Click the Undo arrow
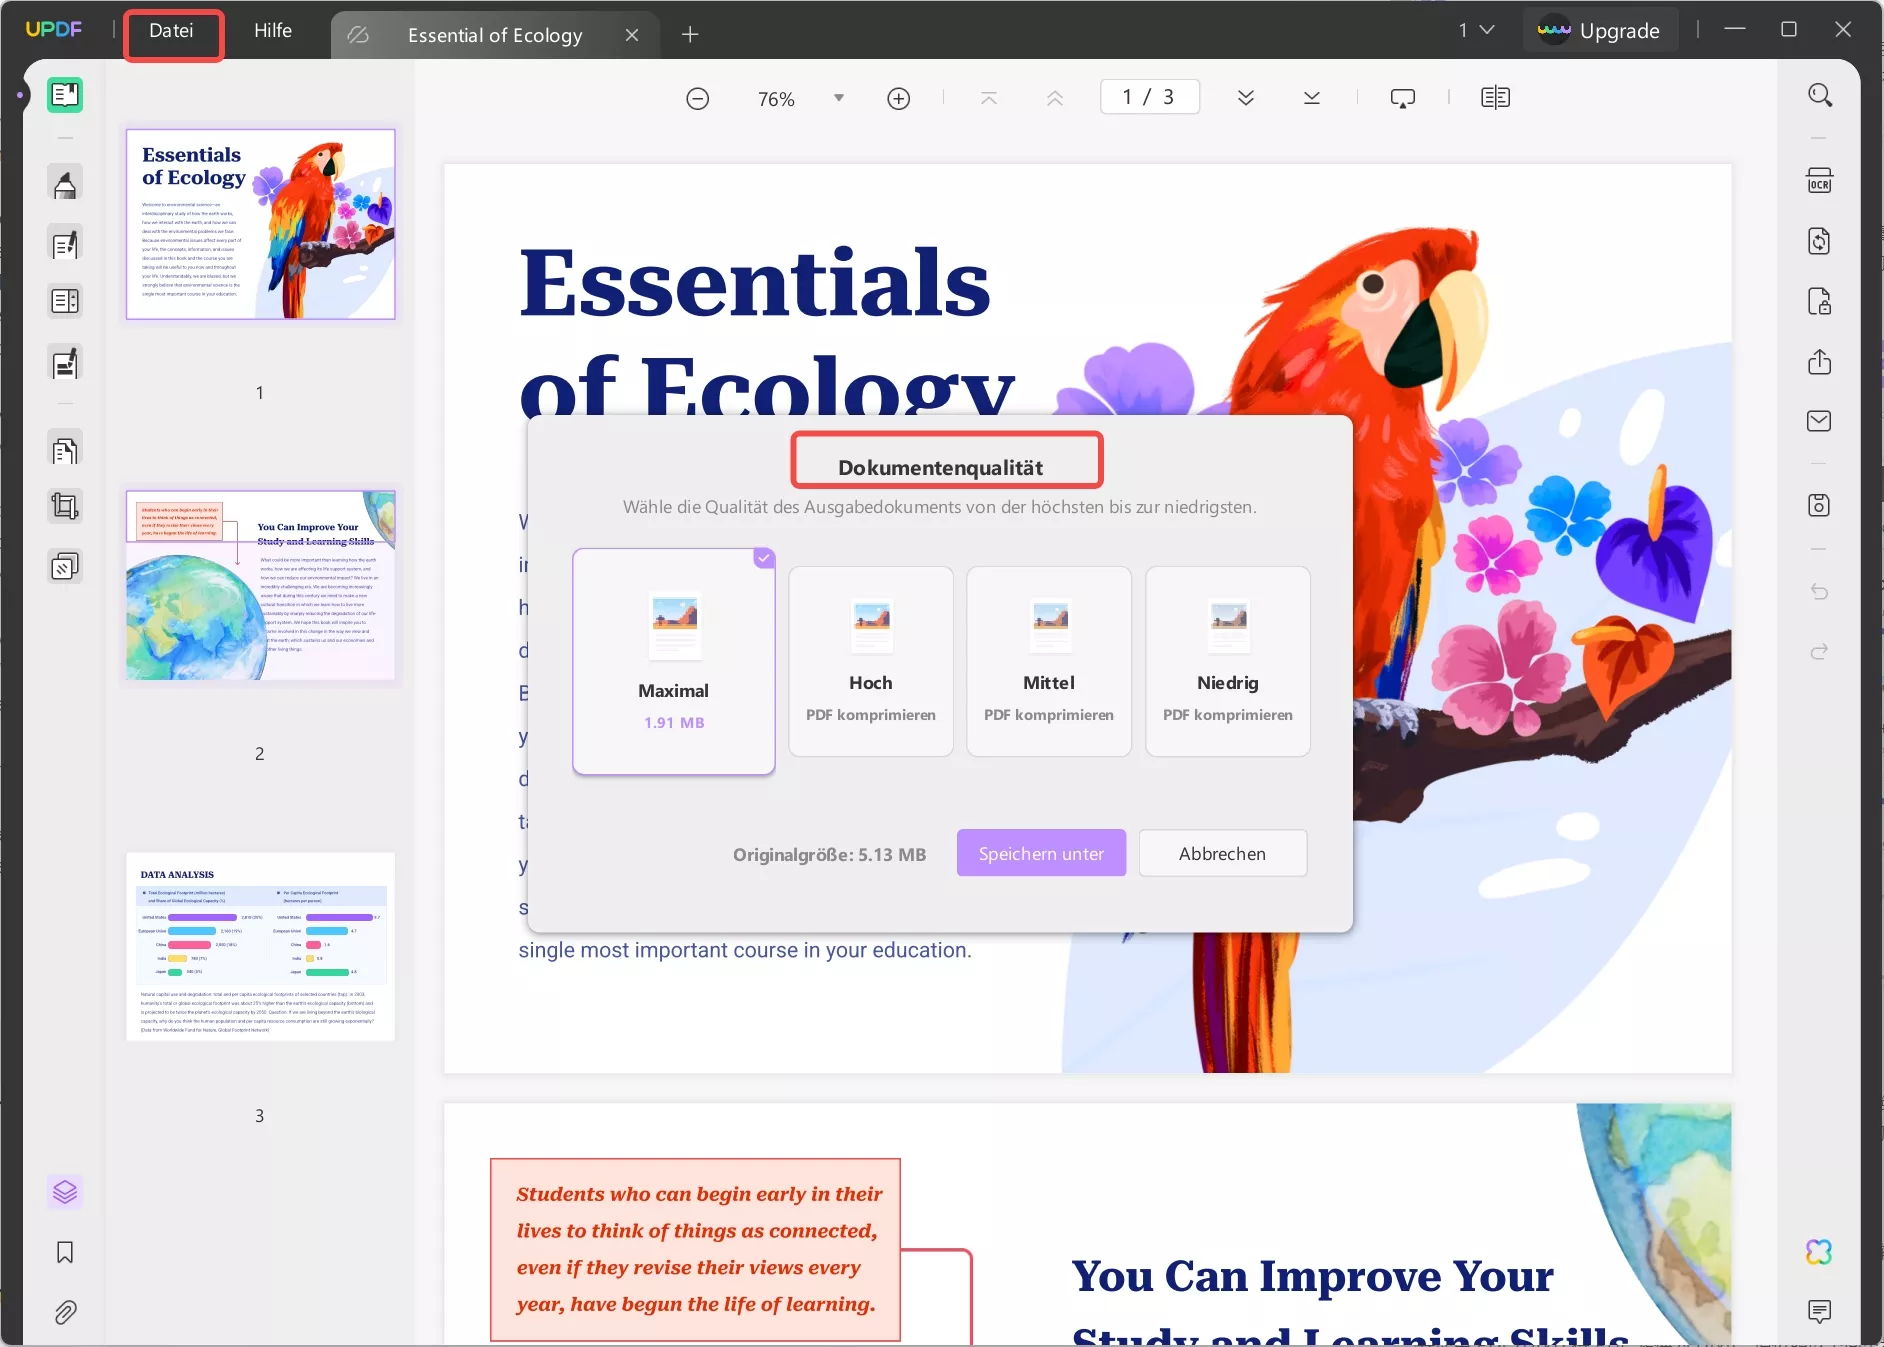The image size is (1884, 1347). point(1820,592)
